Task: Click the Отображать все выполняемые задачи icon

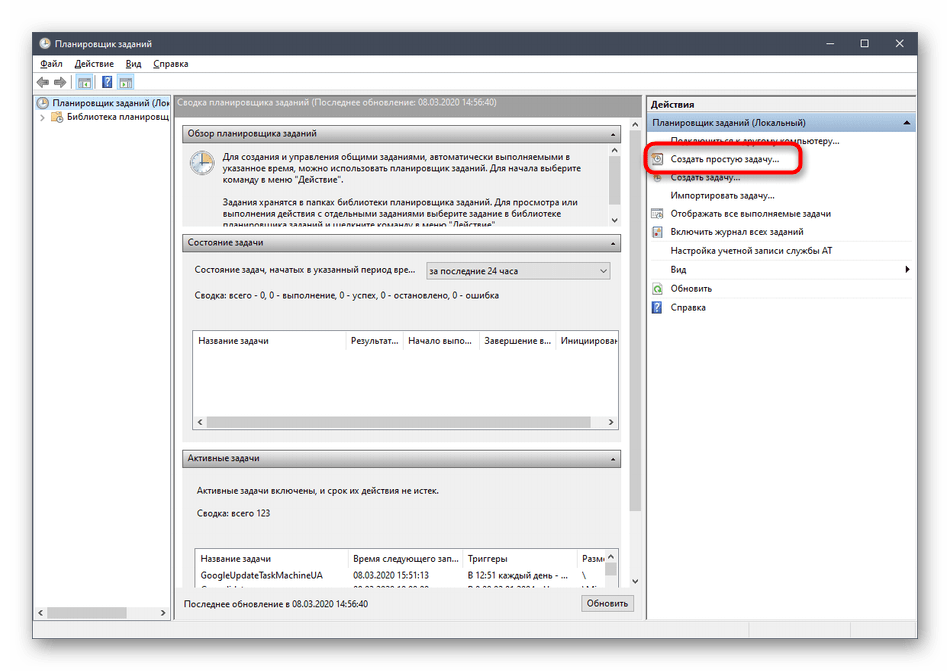Action: (657, 214)
